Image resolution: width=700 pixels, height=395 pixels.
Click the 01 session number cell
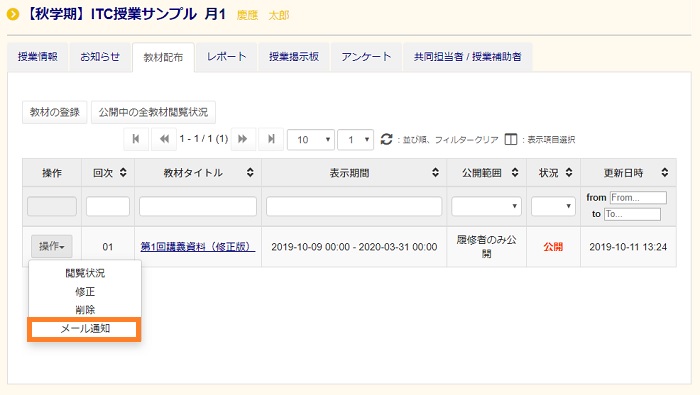point(108,247)
